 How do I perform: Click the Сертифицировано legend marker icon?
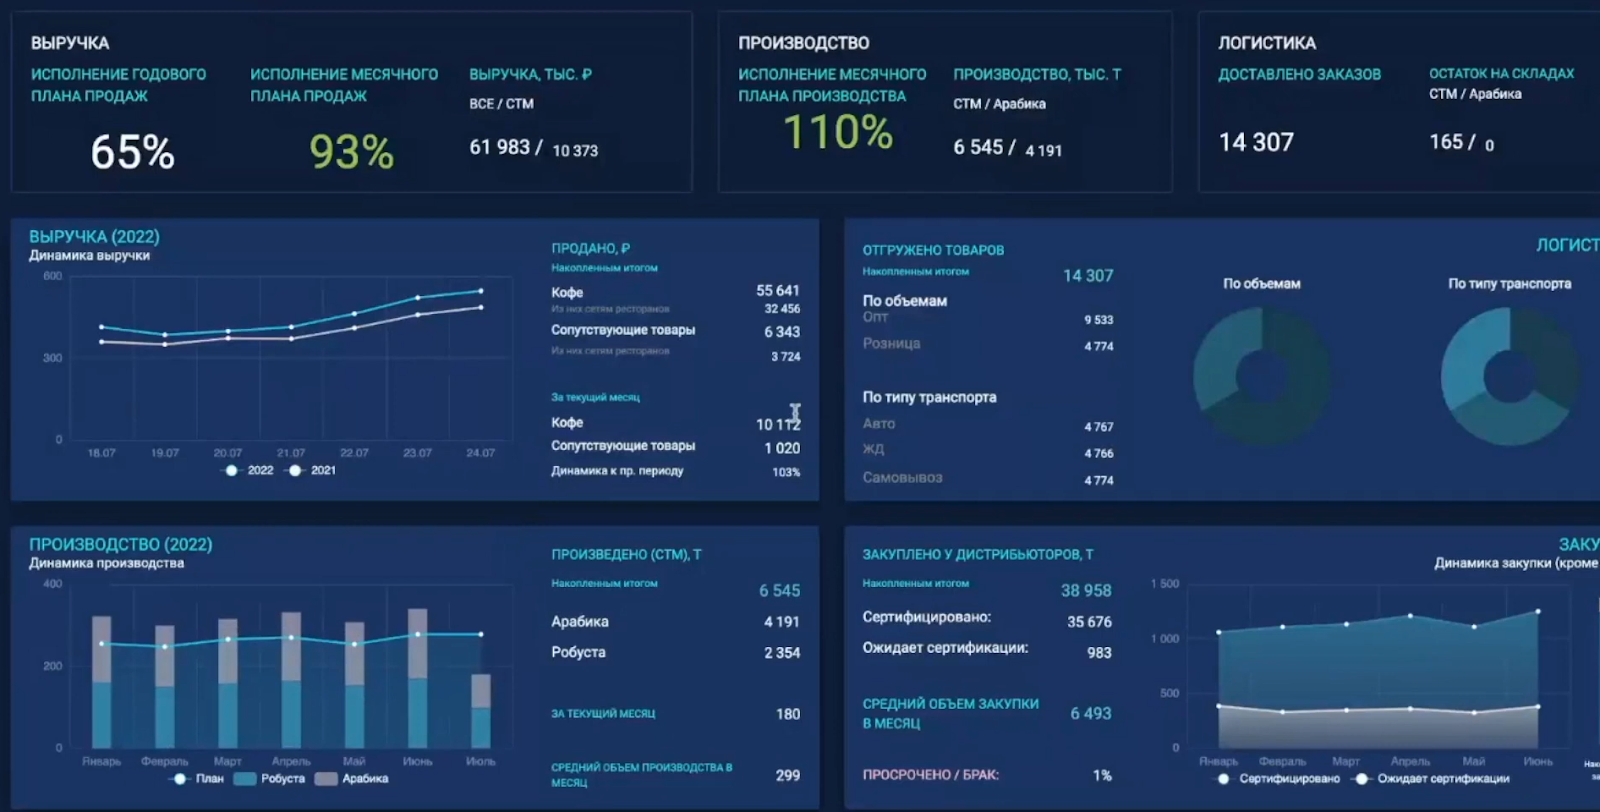[x=1223, y=778]
